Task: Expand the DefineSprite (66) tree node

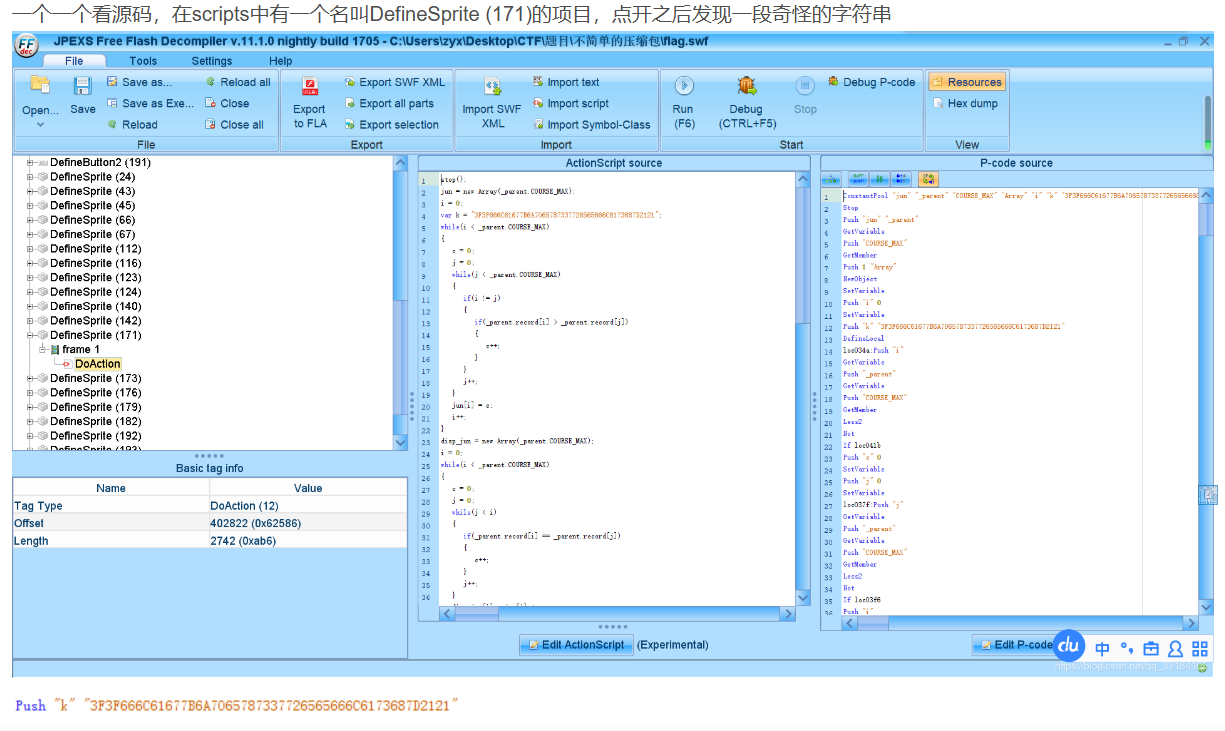Action: point(30,220)
